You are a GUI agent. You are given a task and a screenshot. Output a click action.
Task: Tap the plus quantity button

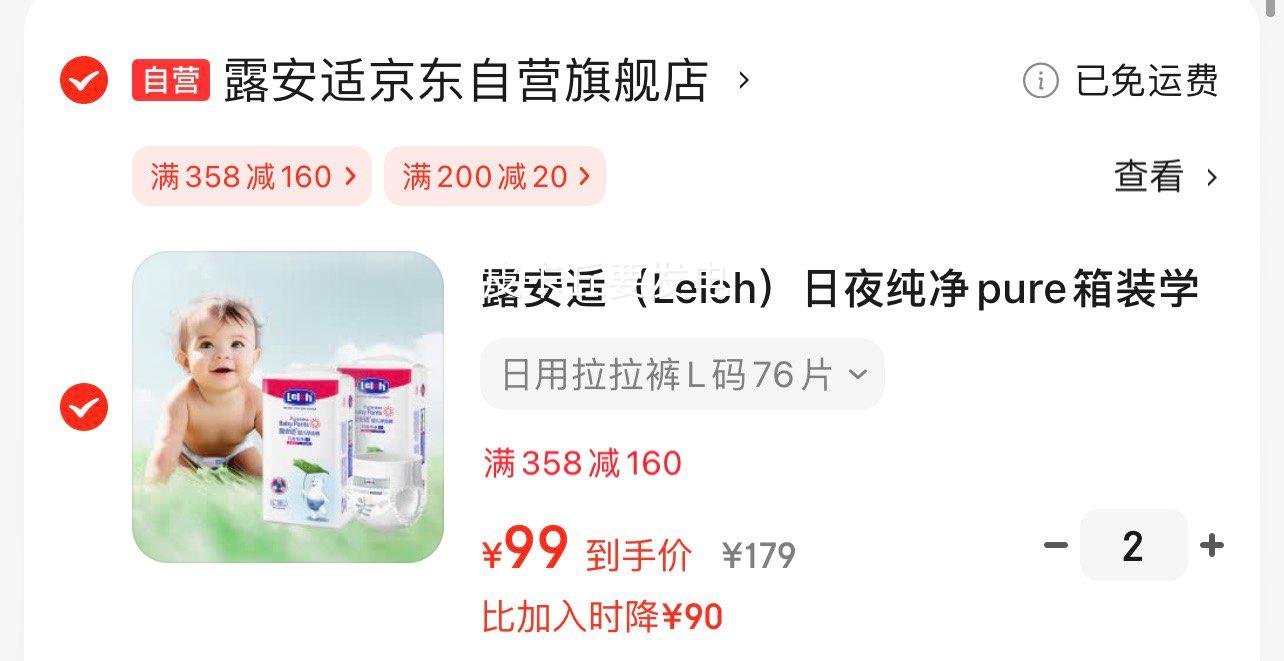[1212, 545]
